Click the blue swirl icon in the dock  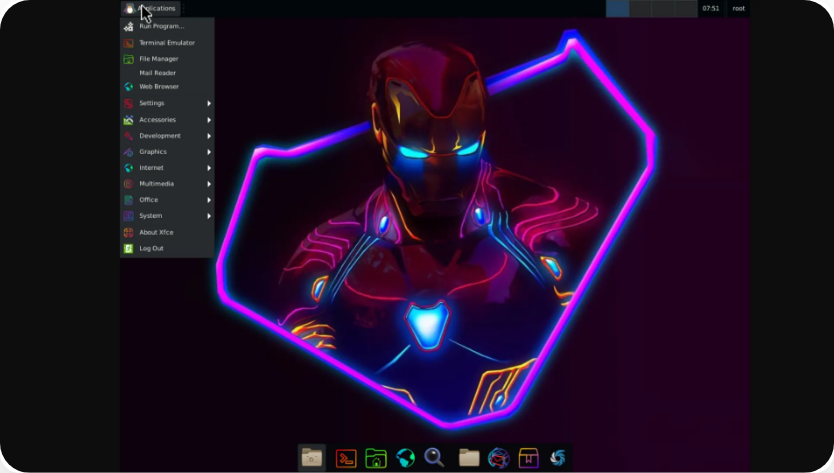(x=558, y=458)
